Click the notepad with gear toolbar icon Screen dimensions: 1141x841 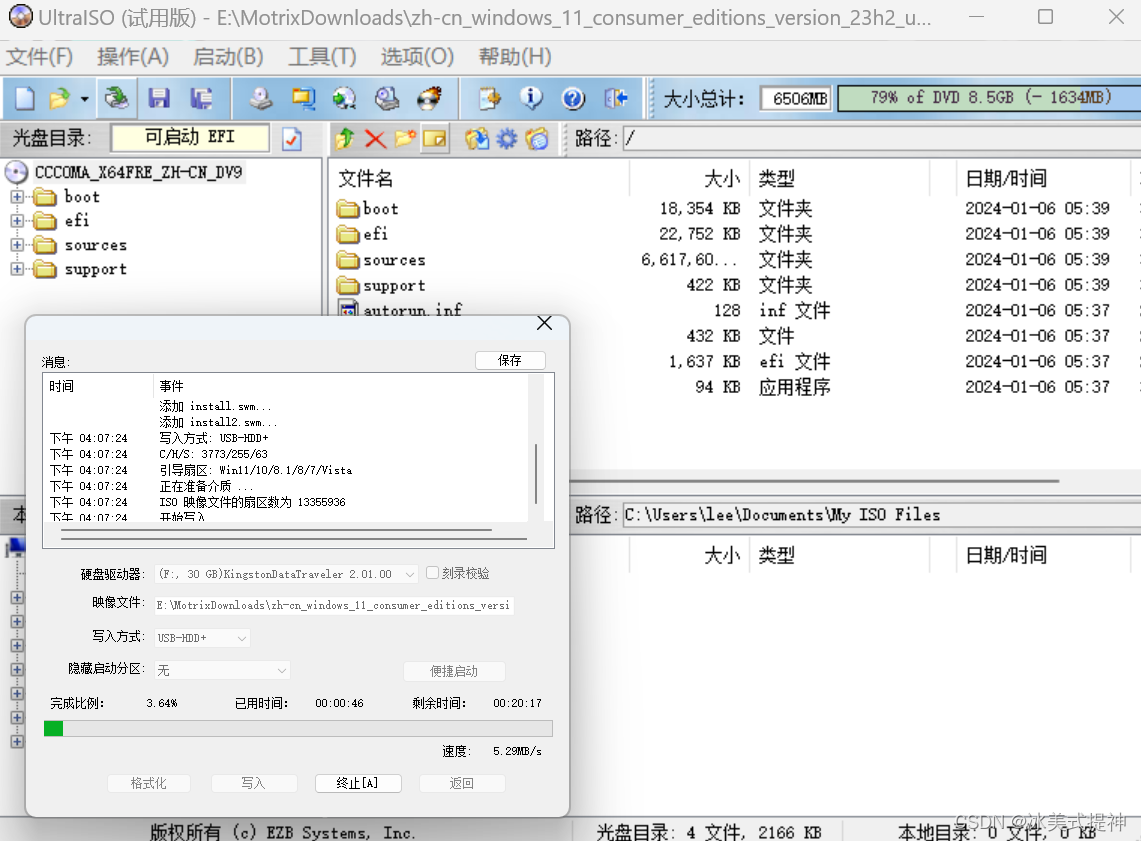489,98
